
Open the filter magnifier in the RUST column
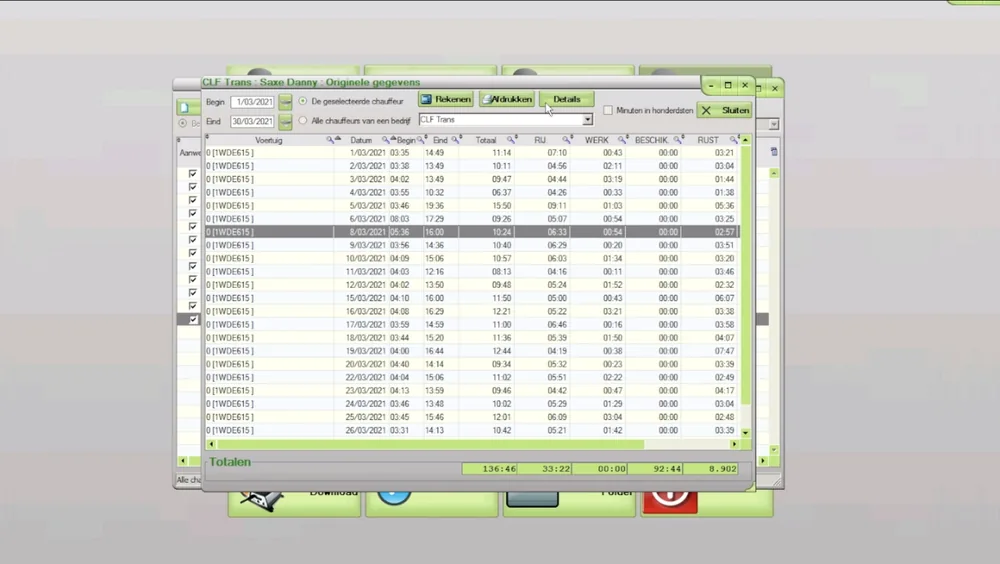pos(733,140)
